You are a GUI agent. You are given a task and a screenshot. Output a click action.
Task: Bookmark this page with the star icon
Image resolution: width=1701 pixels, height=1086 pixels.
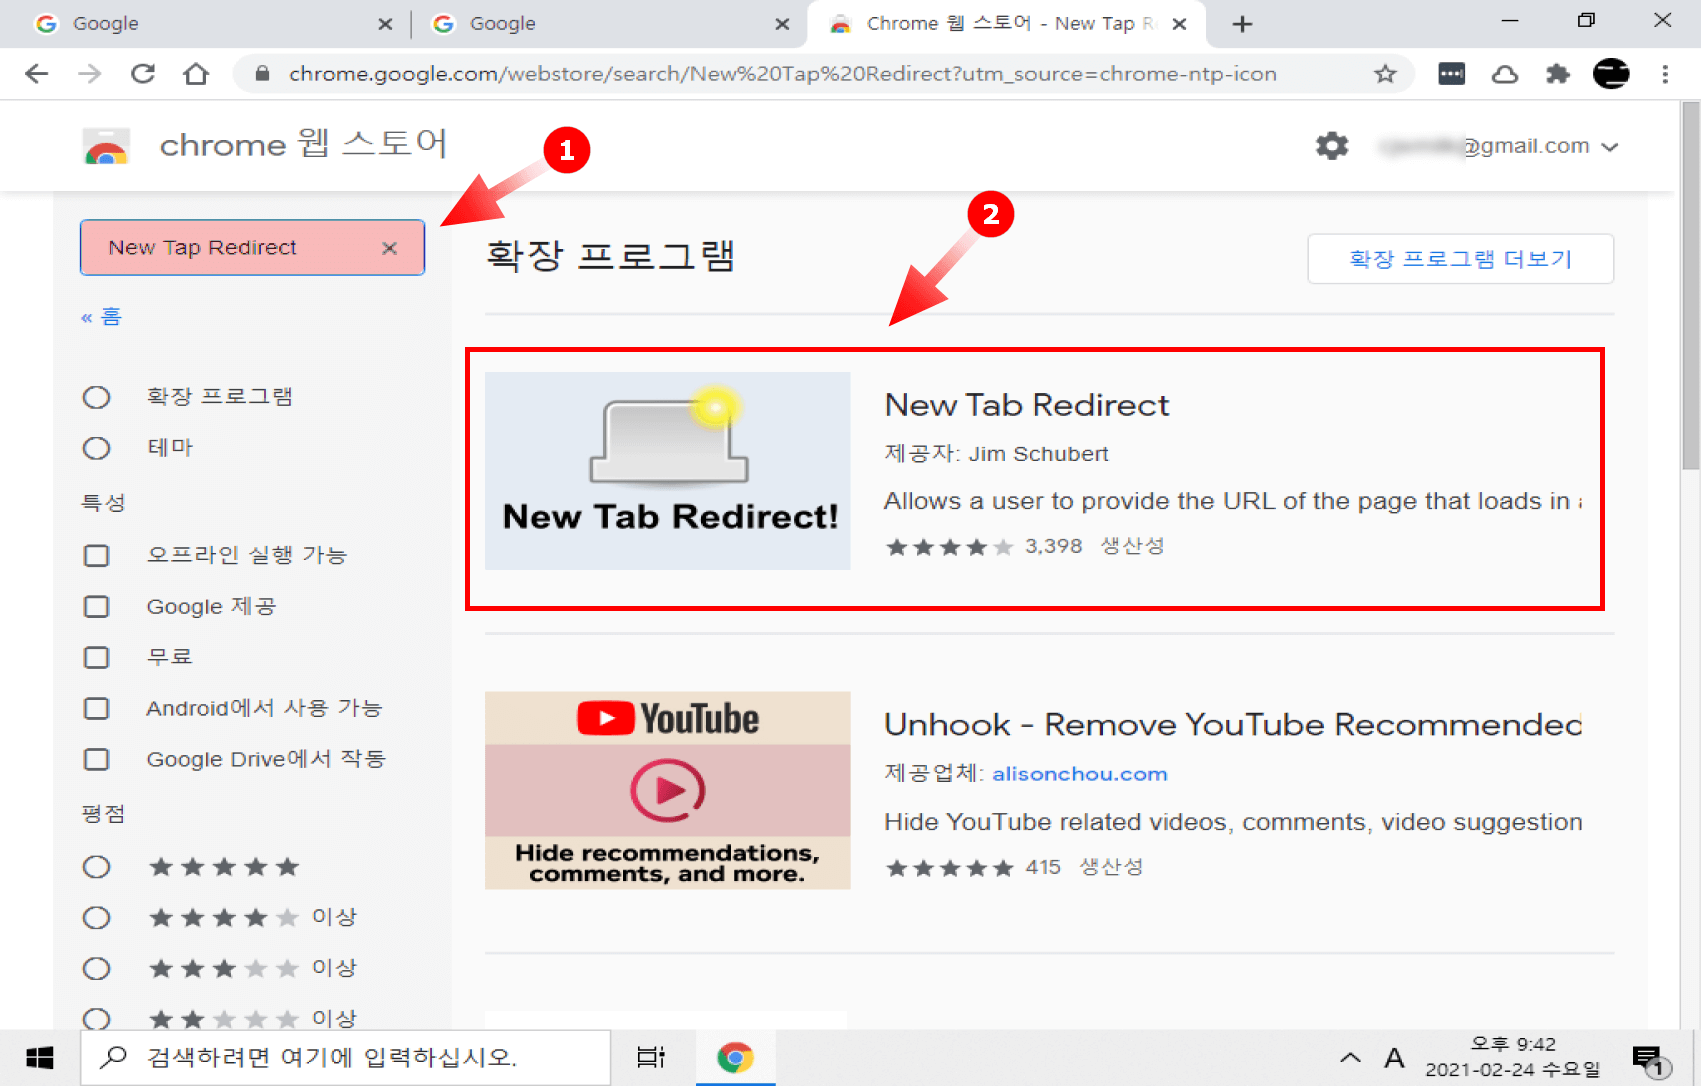(x=1385, y=74)
